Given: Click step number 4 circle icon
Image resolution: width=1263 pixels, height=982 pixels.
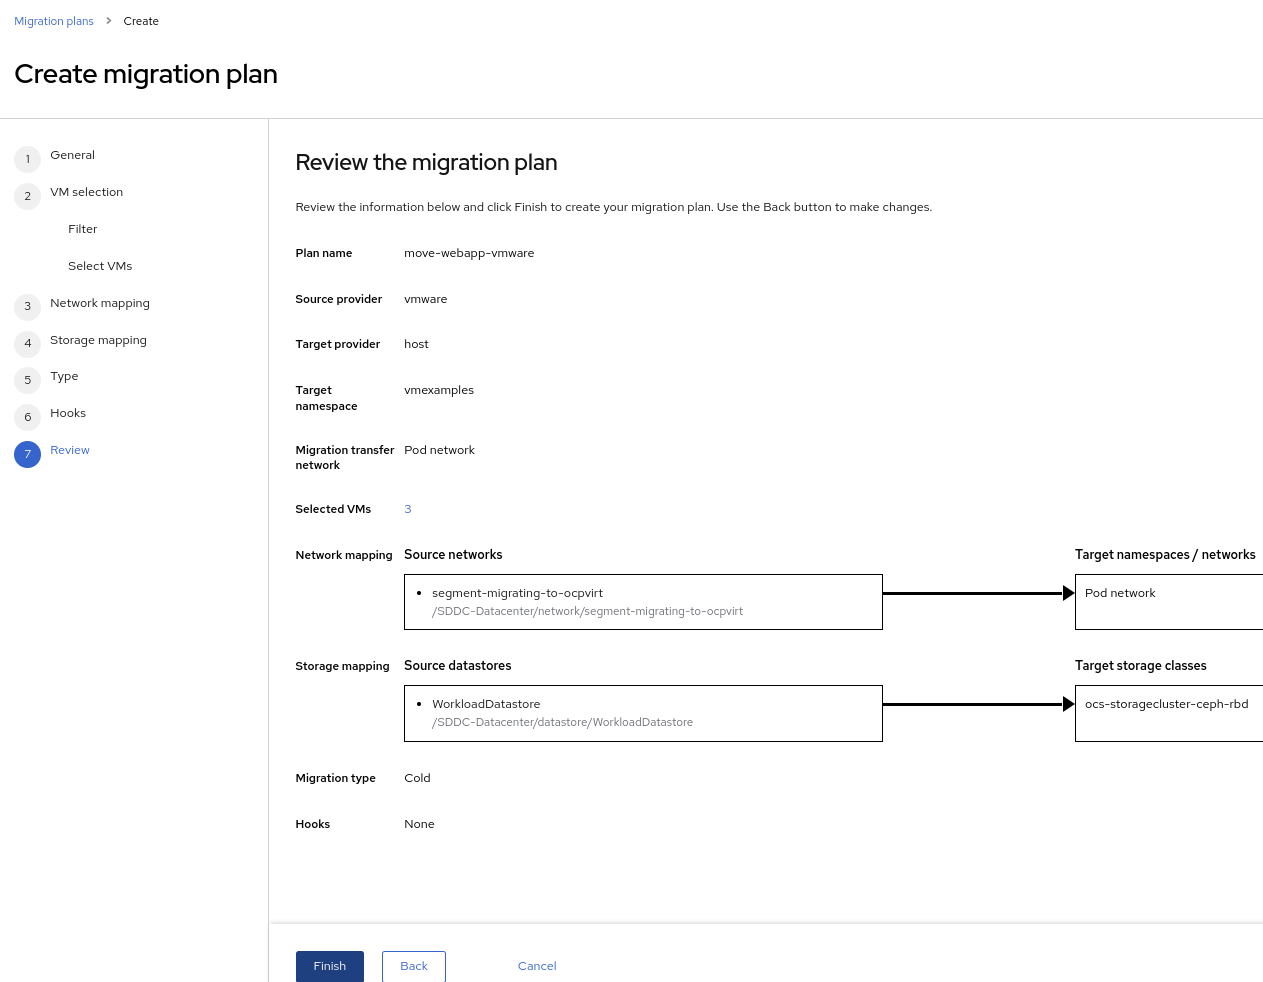Looking at the screenshot, I should pos(28,344).
